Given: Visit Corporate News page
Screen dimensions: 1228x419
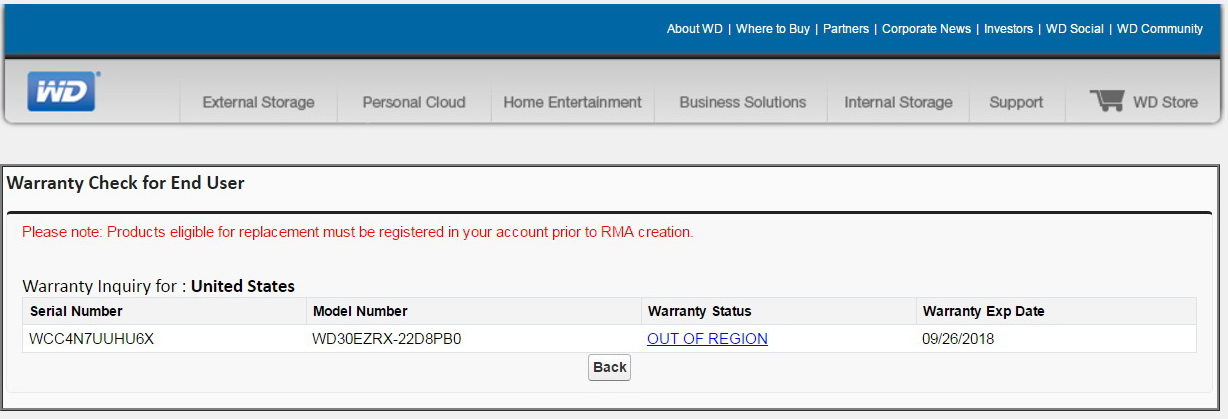Looking at the screenshot, I should point(926,29).
